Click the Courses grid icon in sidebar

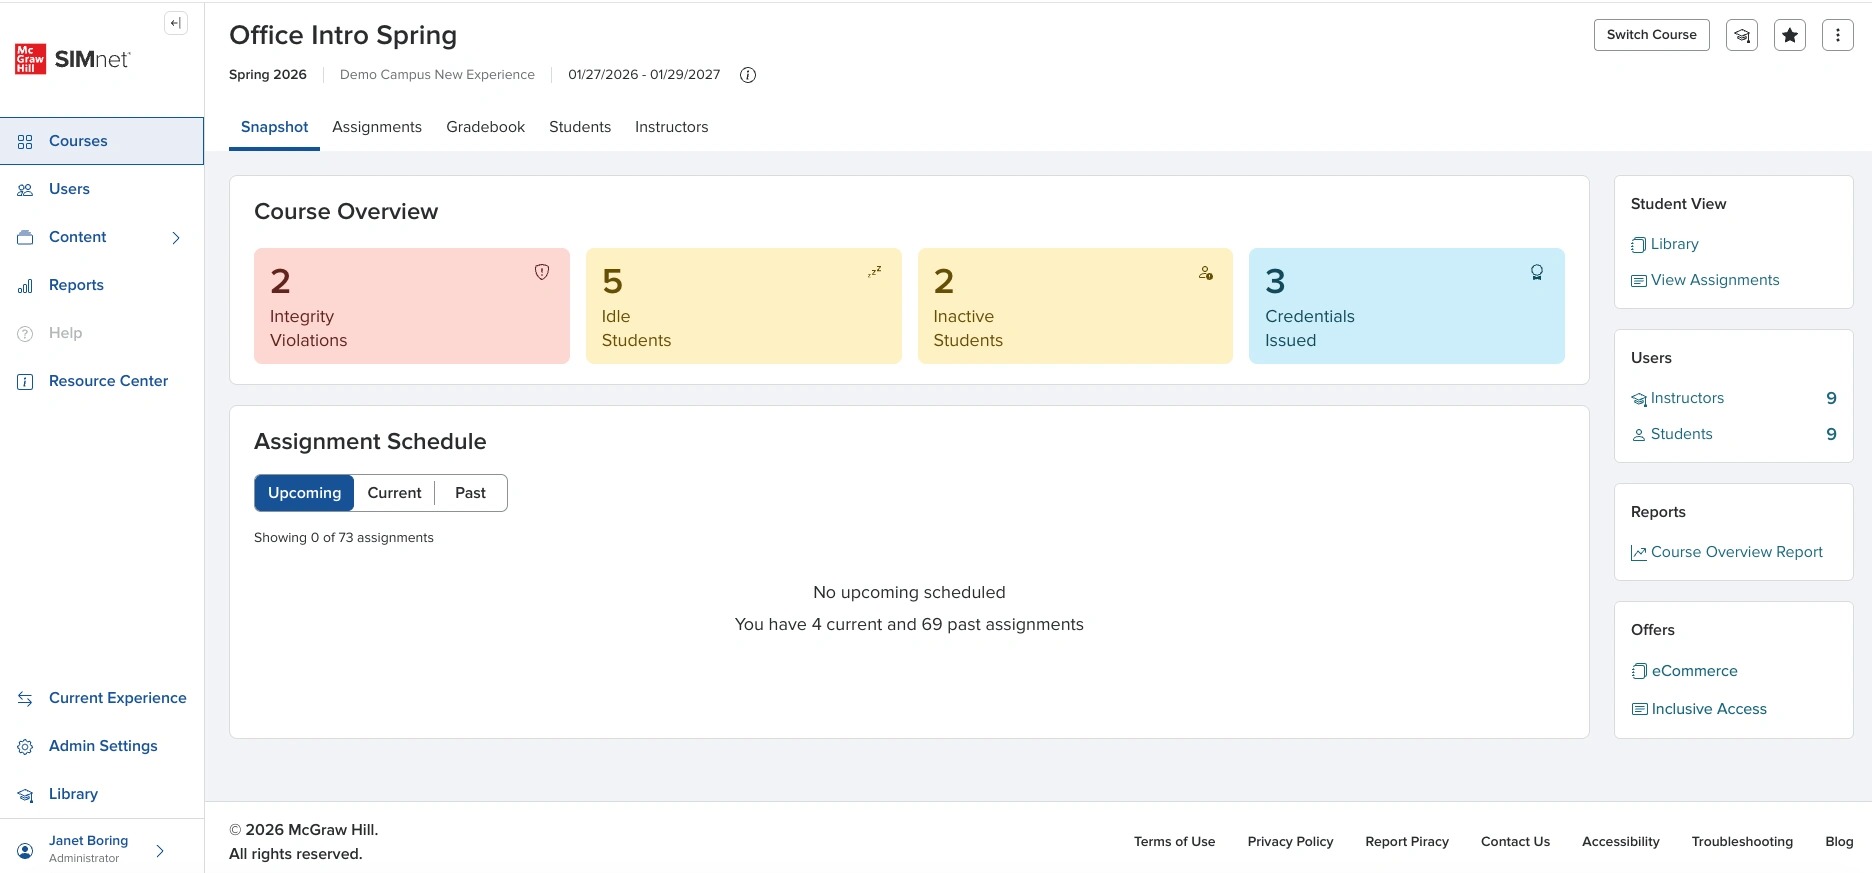coord(26,142)
